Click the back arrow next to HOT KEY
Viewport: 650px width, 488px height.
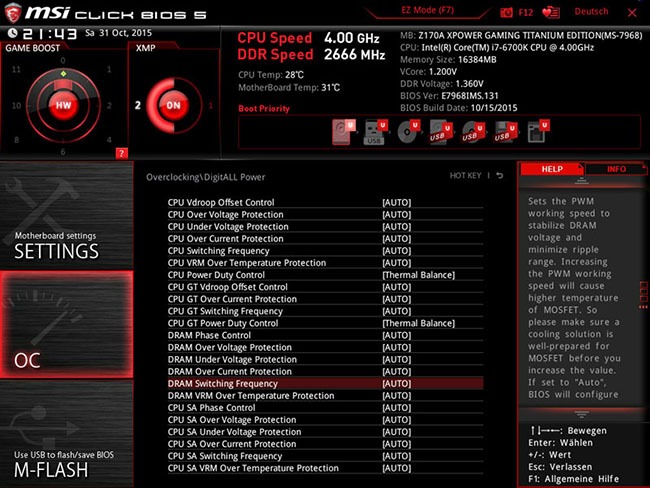(x=500, y=176)
